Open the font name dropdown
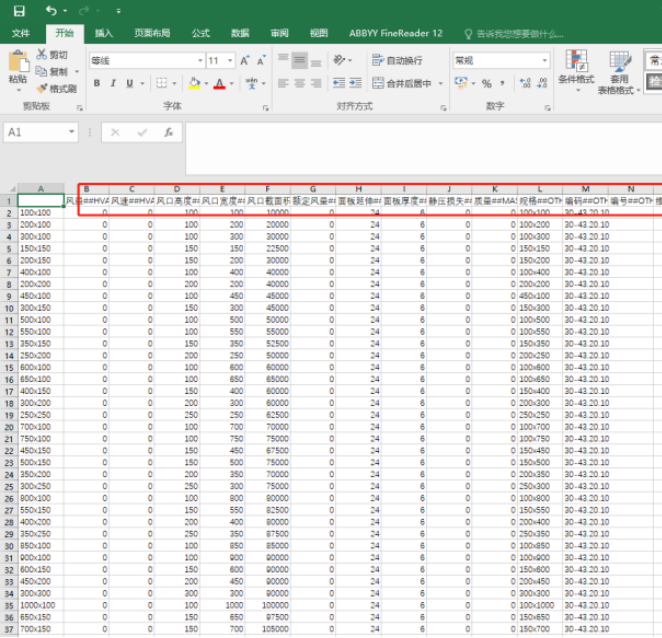 coord(198,61)
